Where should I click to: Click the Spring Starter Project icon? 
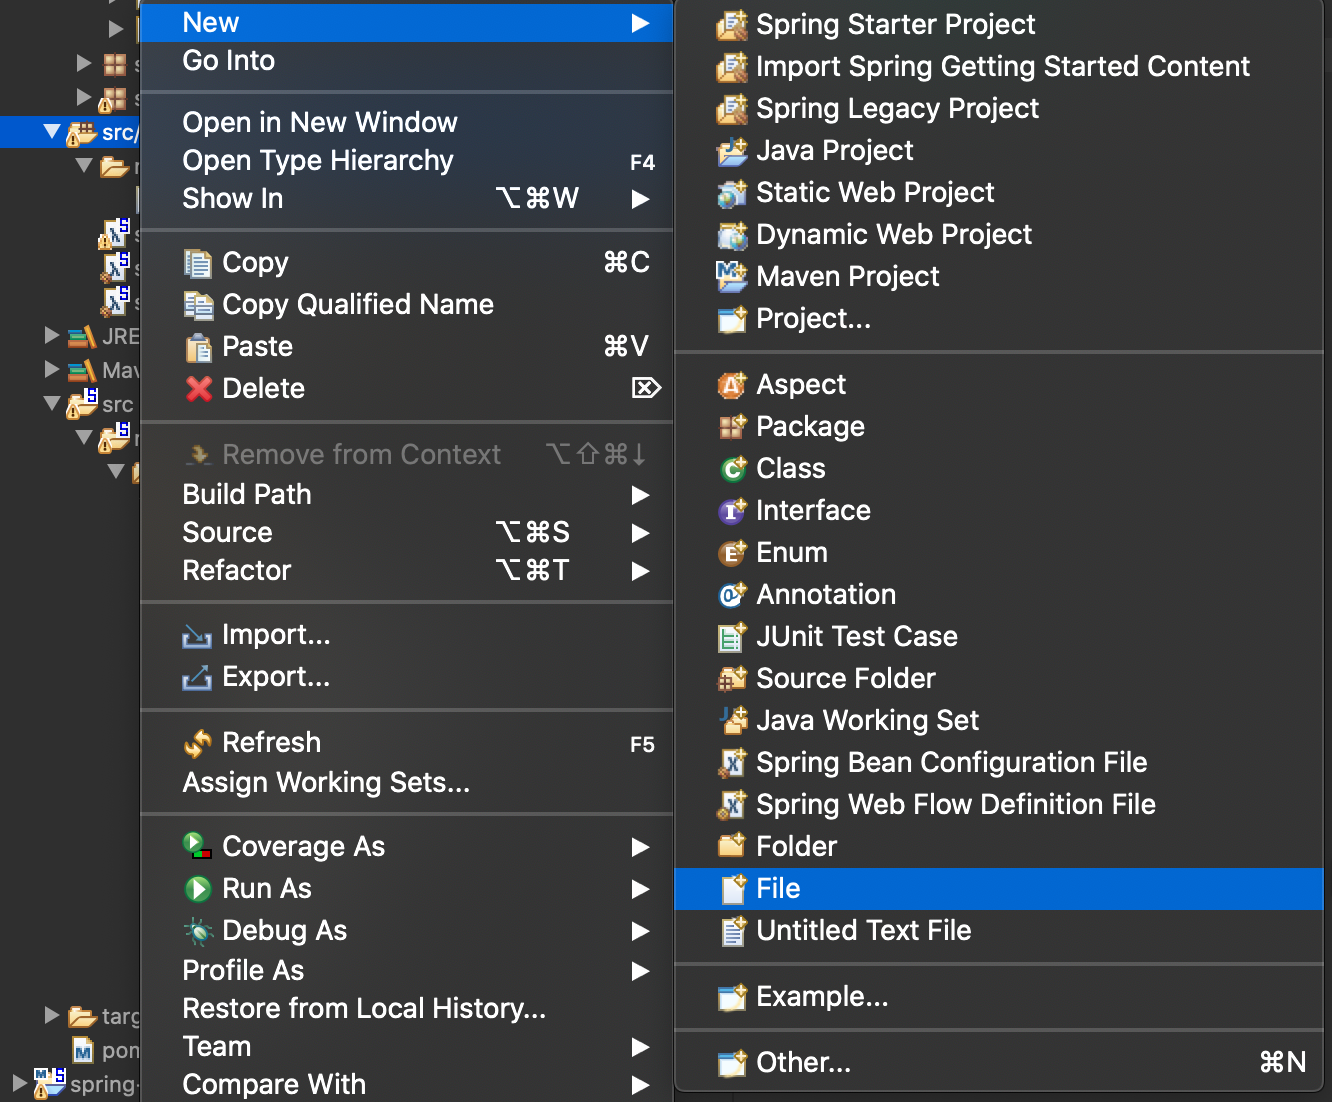click(x=732, y=25)
